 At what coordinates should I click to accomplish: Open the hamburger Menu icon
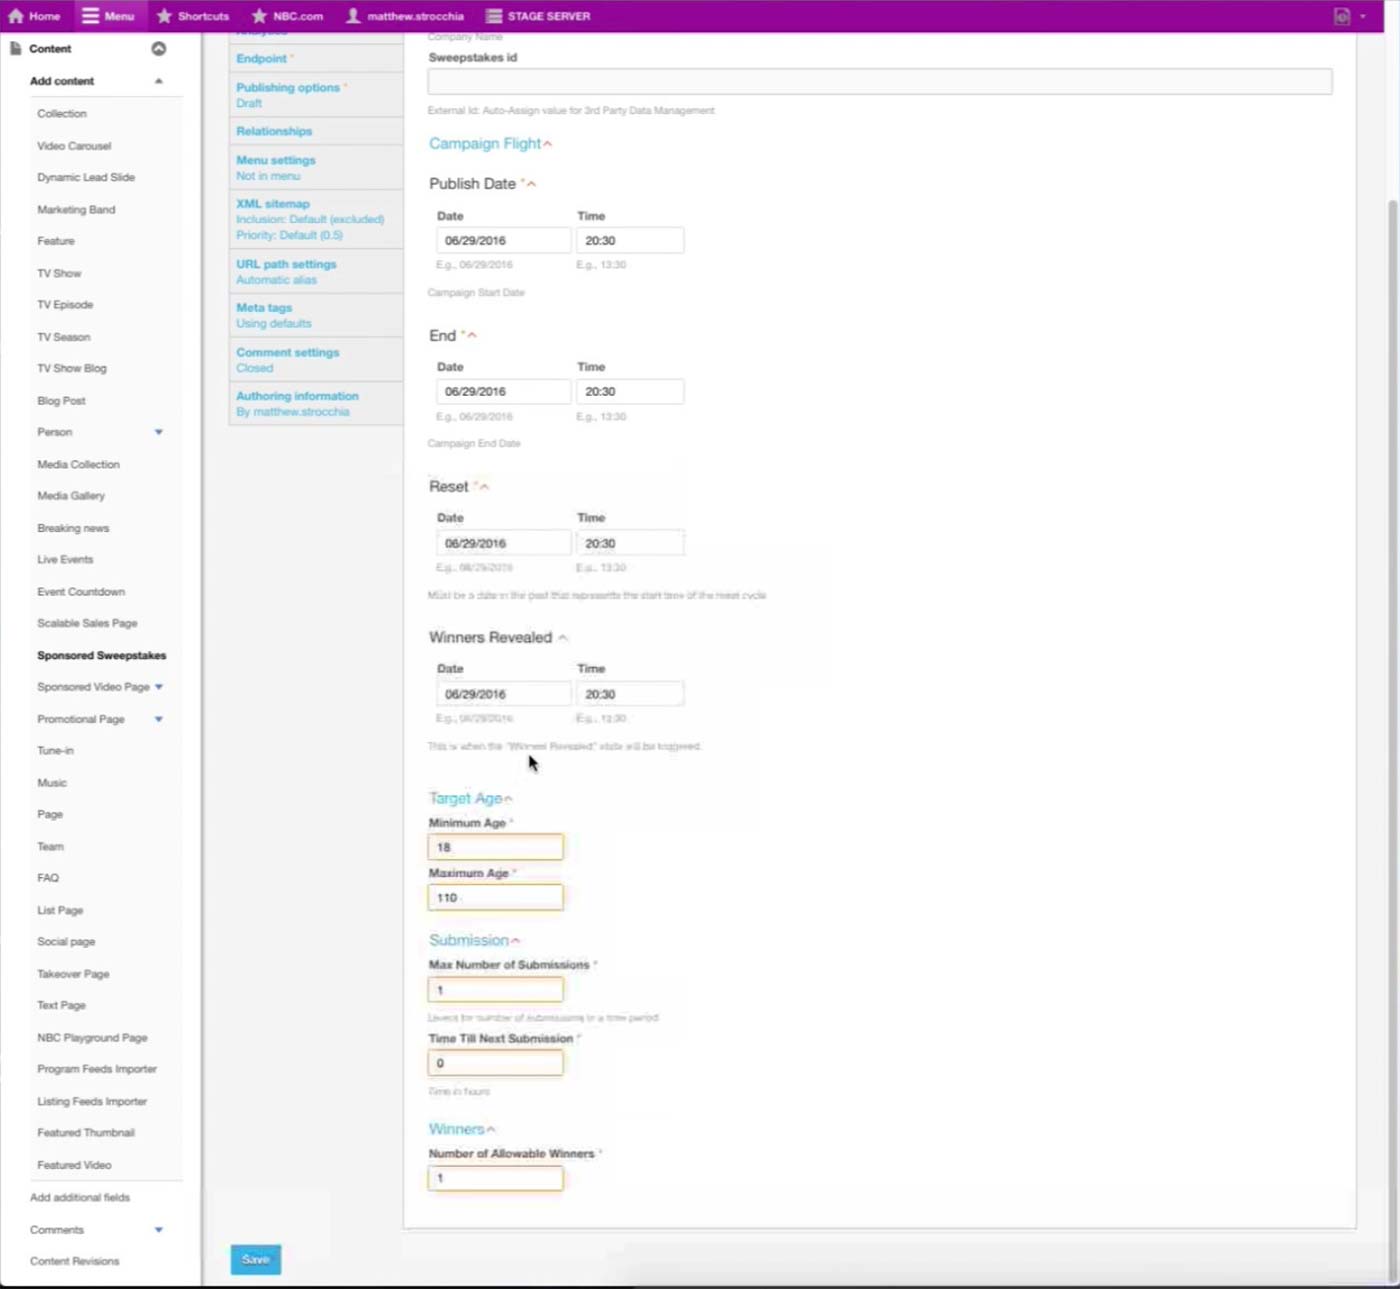click(x=91, y=16)
